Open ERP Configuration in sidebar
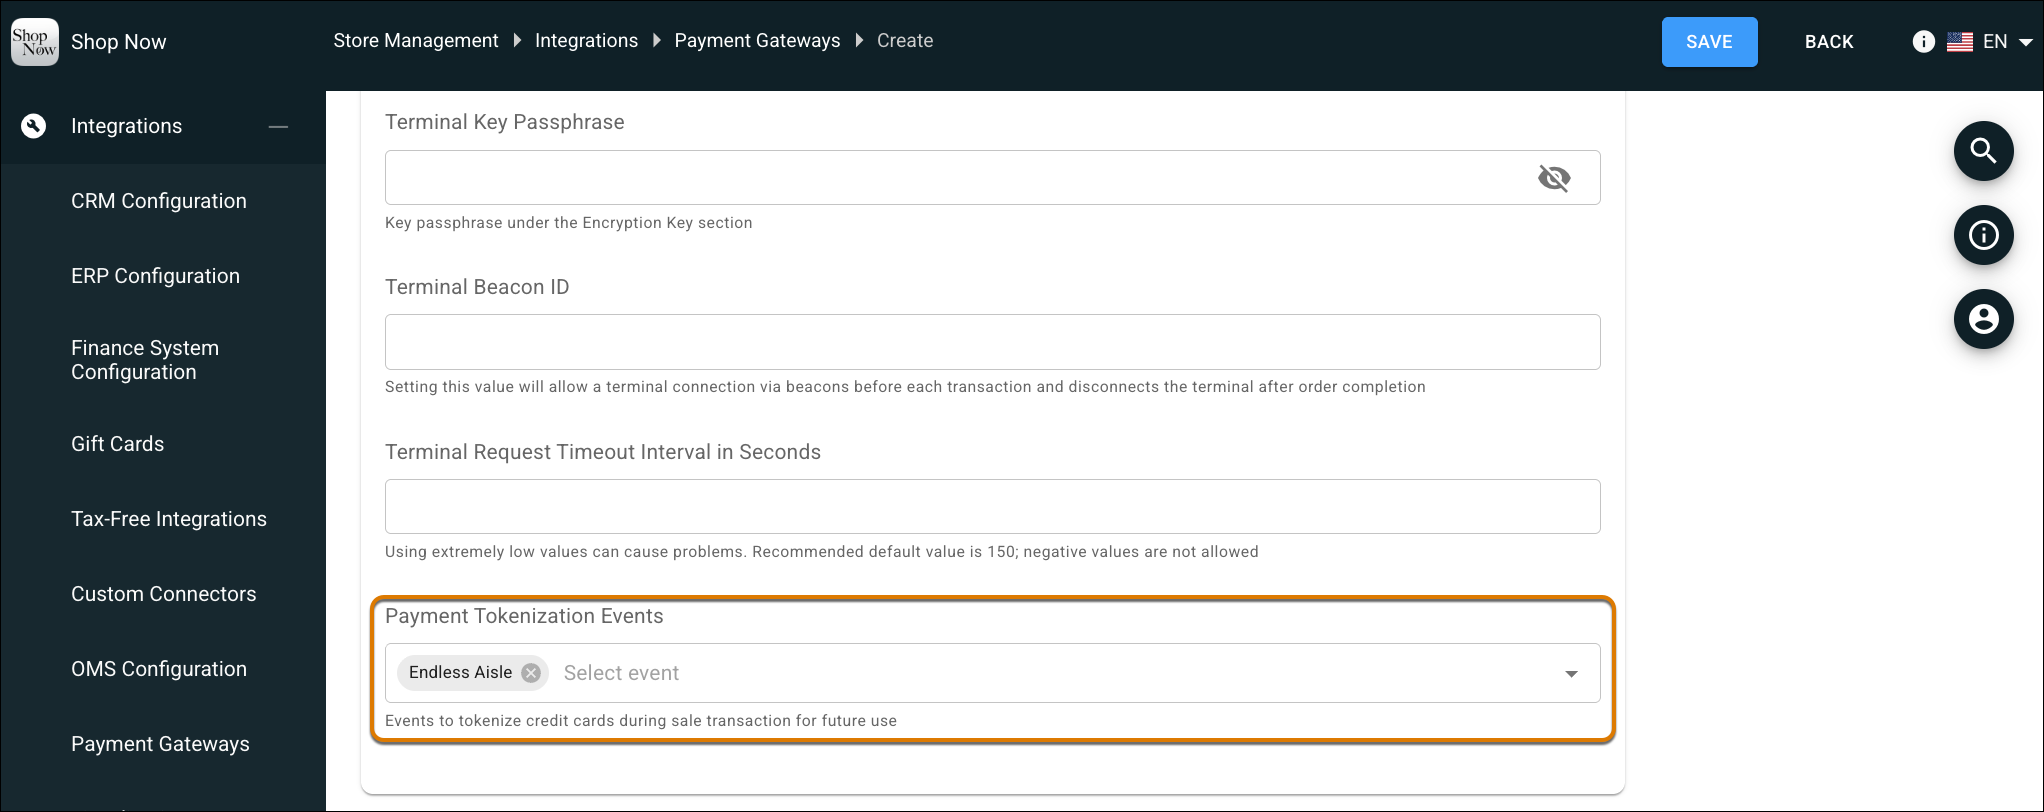Viewport: 2044px width, 812px height. click(x=155, y=276)
